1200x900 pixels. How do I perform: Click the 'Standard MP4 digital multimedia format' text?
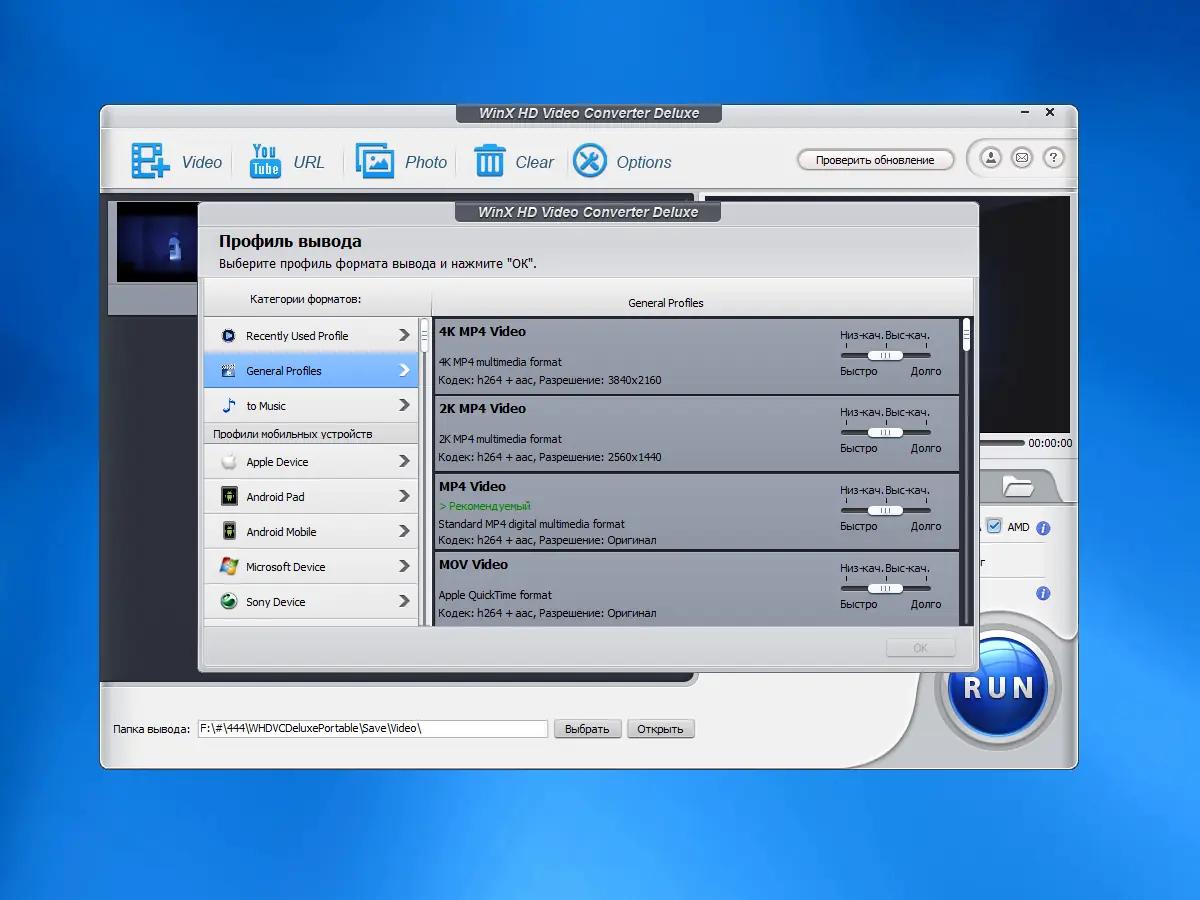(x=531, y=524)
